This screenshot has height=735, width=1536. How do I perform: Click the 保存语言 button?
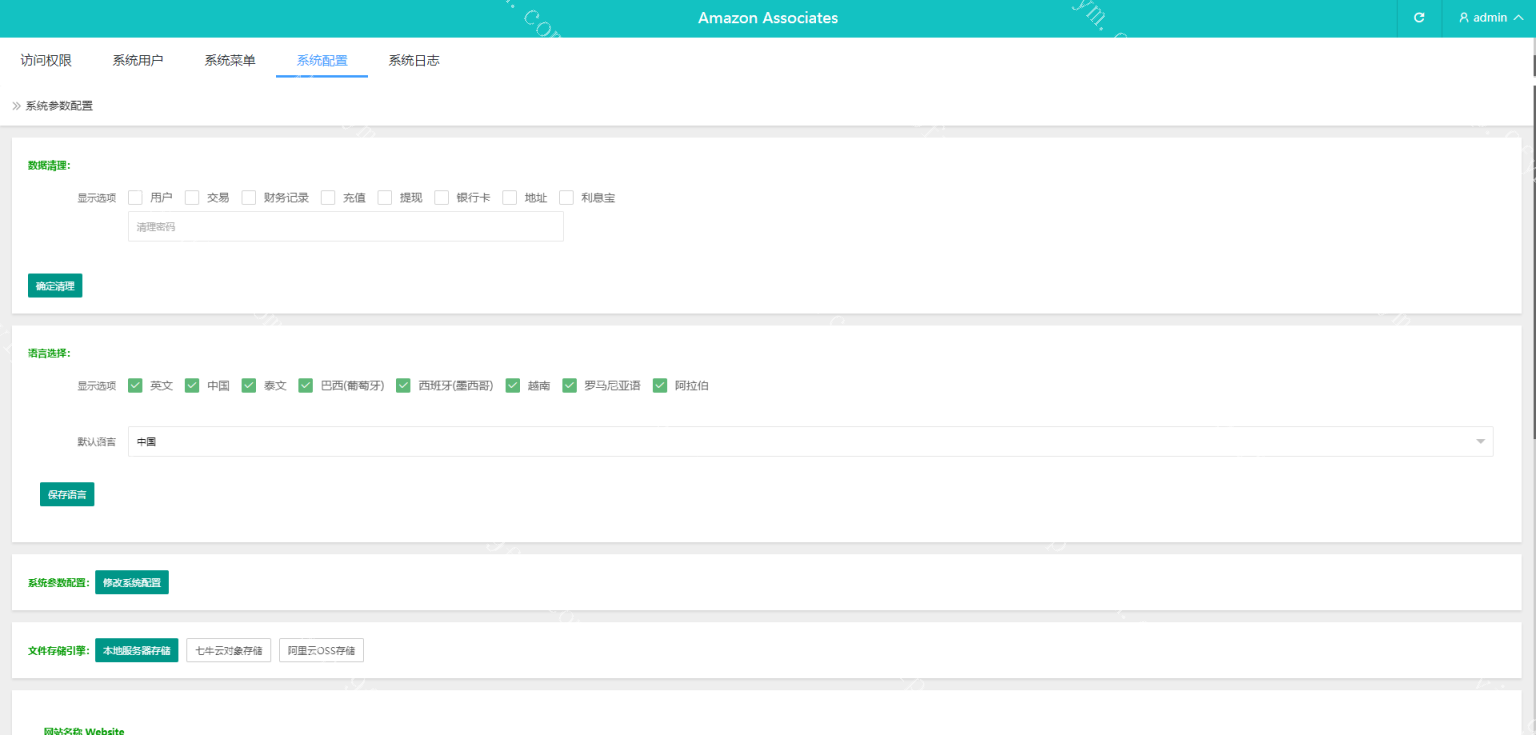point(67,494)
